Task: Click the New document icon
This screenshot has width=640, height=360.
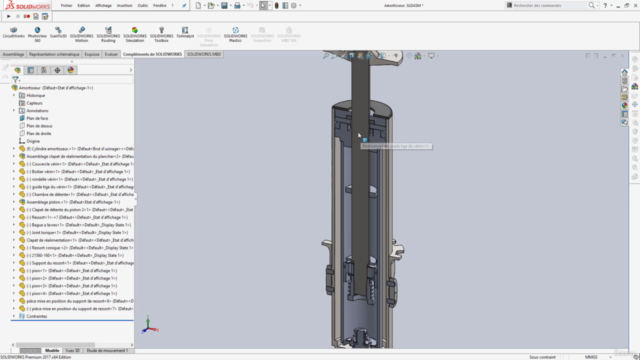Action: click(198, 5)
